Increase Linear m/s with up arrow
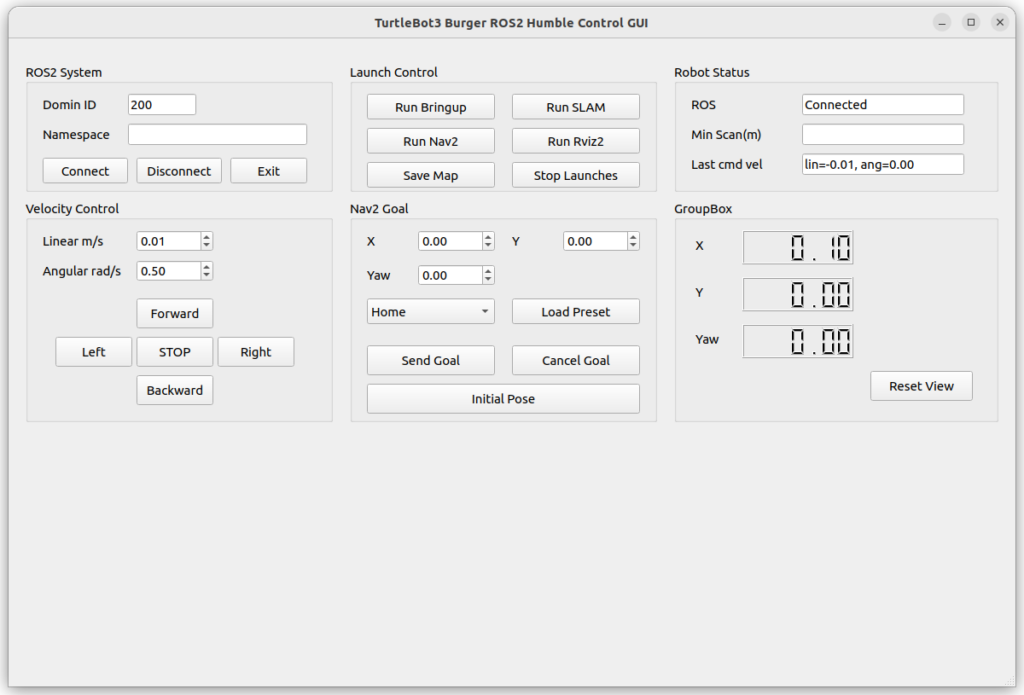 [206, 236]
